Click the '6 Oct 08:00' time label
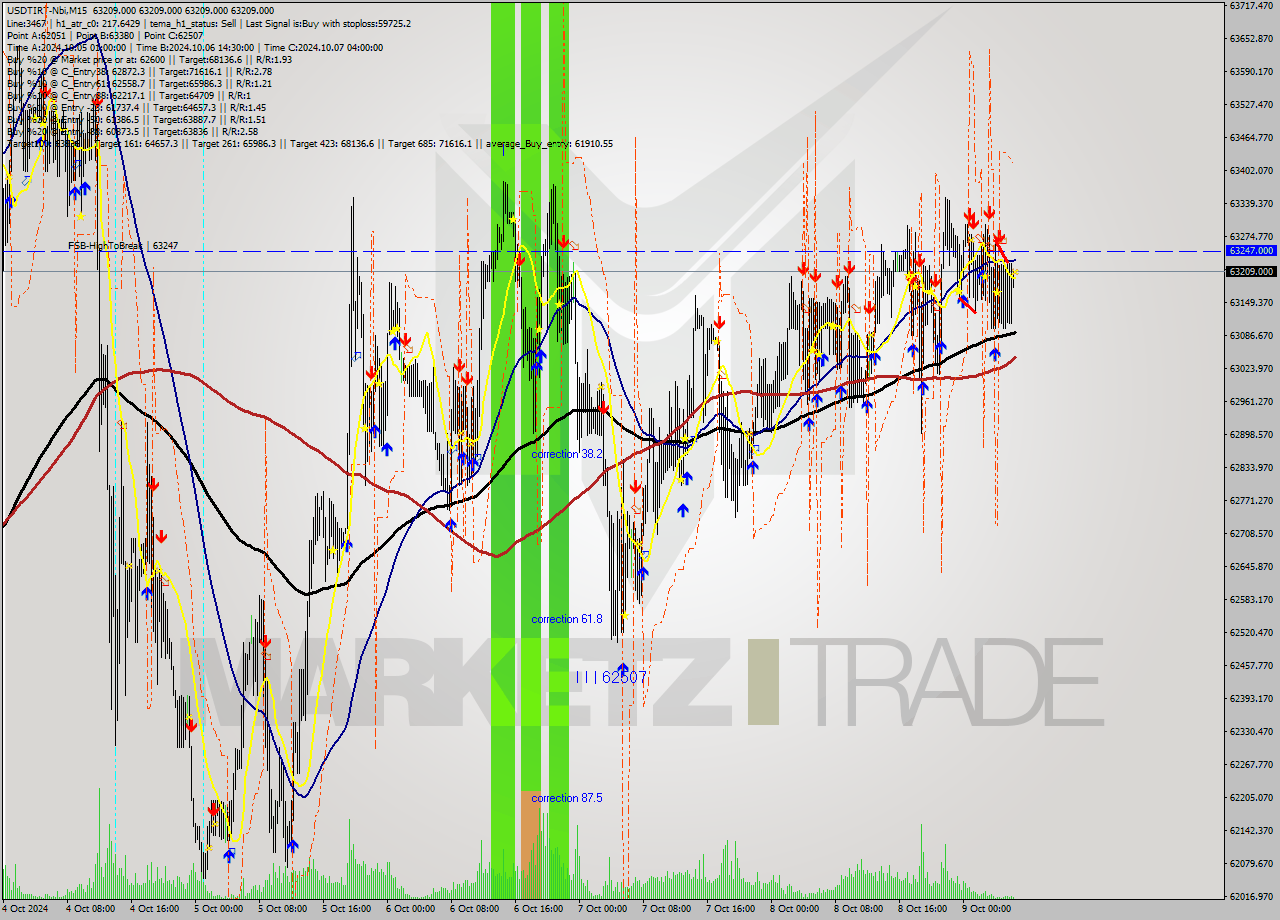1280x920 pixels. click(475, 909)
